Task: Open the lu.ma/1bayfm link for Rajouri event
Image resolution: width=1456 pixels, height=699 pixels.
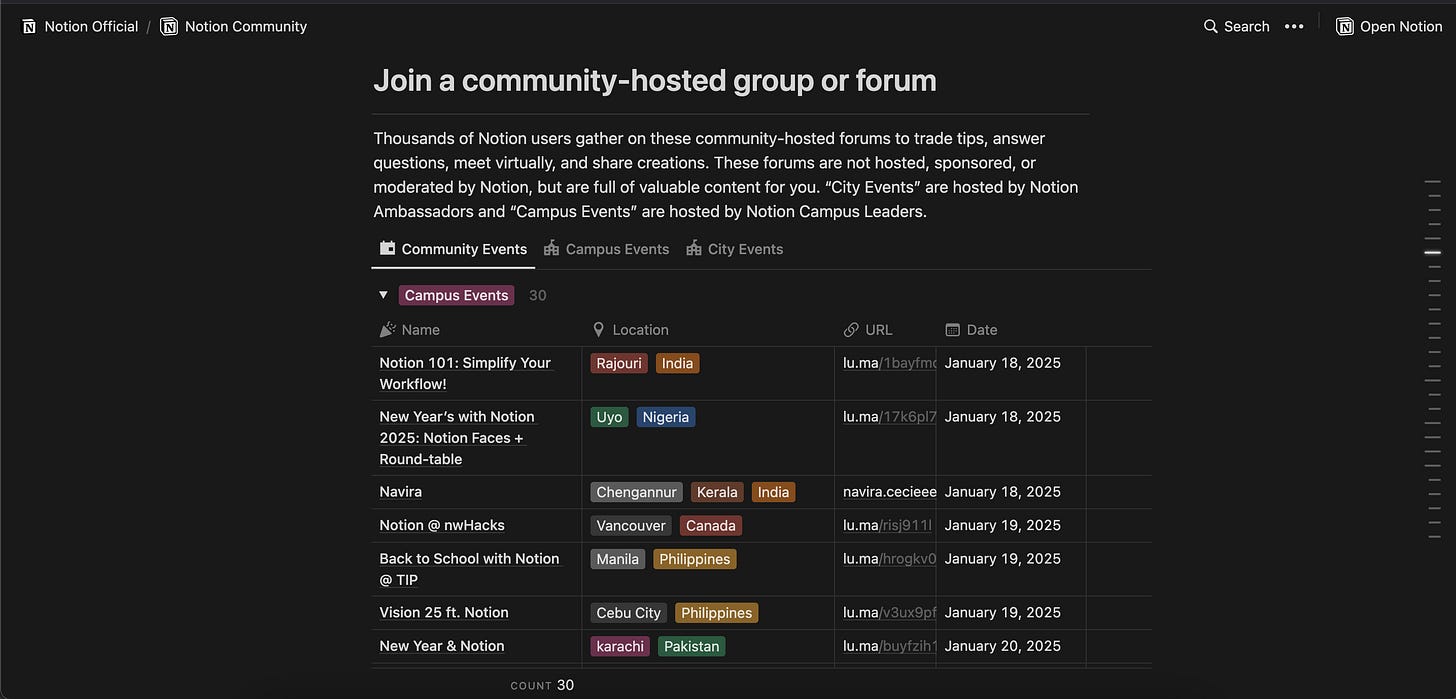Action: [x=889, y=363]
